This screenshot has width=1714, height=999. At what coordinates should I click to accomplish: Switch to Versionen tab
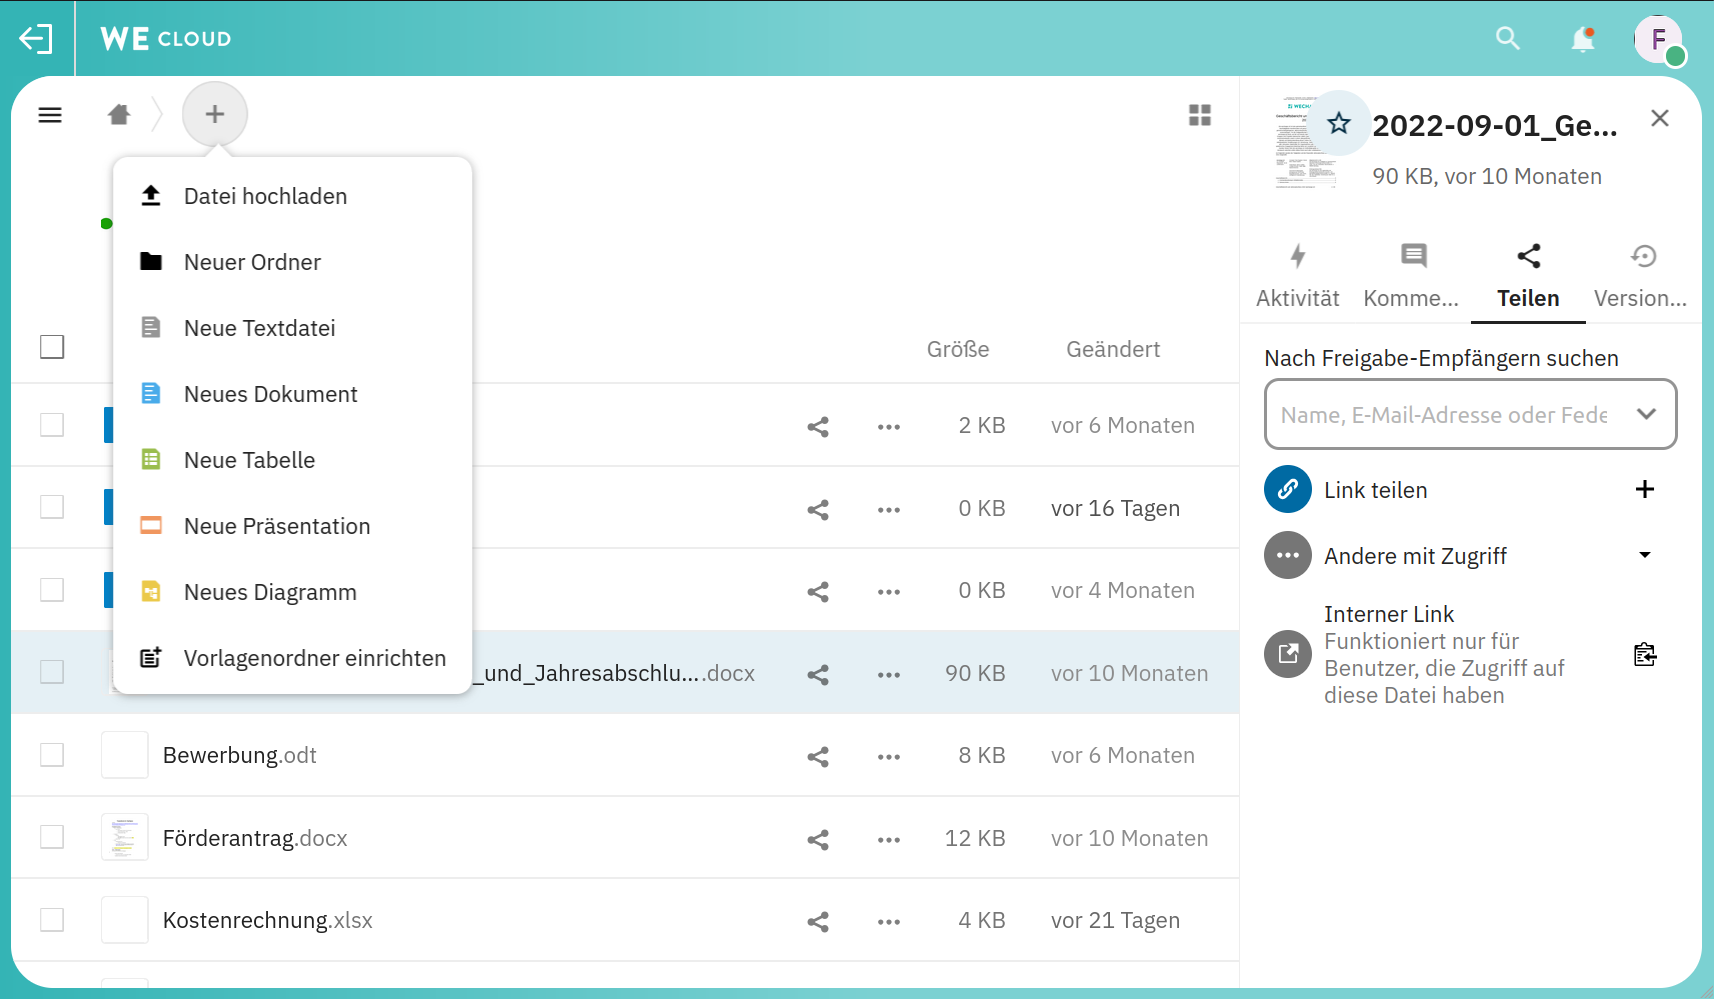pos(1641,277)
